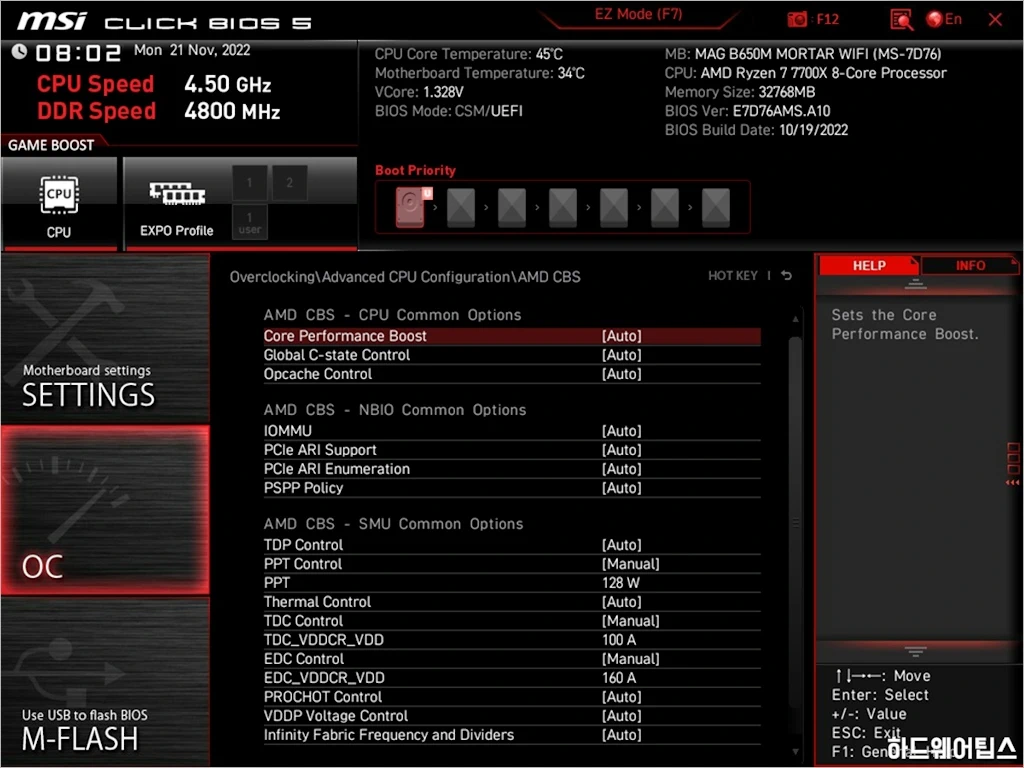The height and width of the screenshot is (768, 1024).
Task: Click the side panel expand arrows
Action: [1013, 483]
